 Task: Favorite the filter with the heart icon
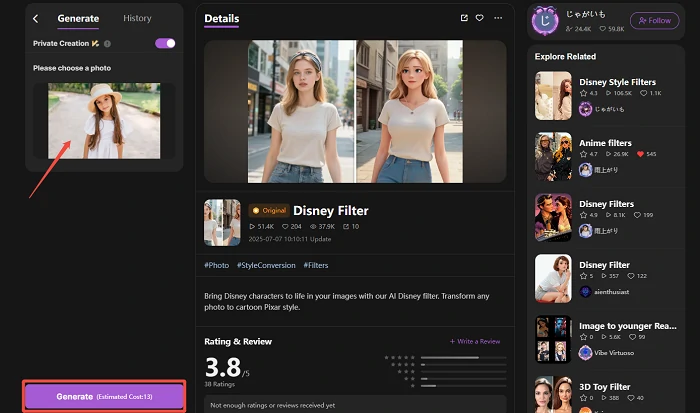(x=480, y=18)
